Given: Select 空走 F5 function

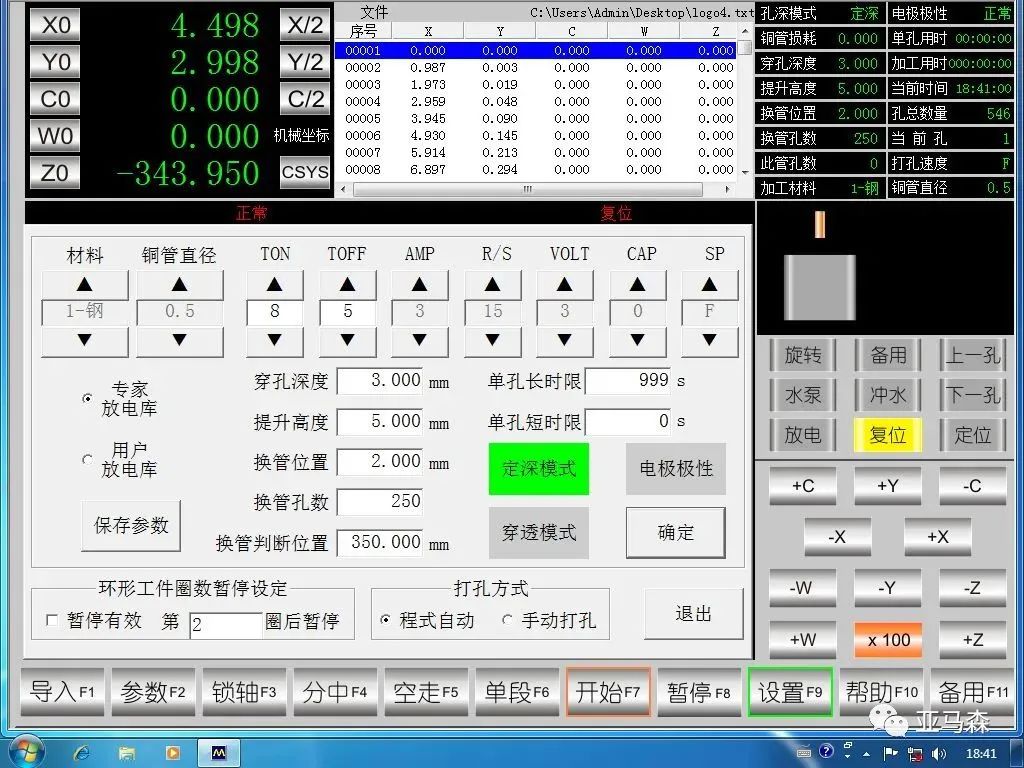Looking at the screenshot, I should tap(426, 692).
